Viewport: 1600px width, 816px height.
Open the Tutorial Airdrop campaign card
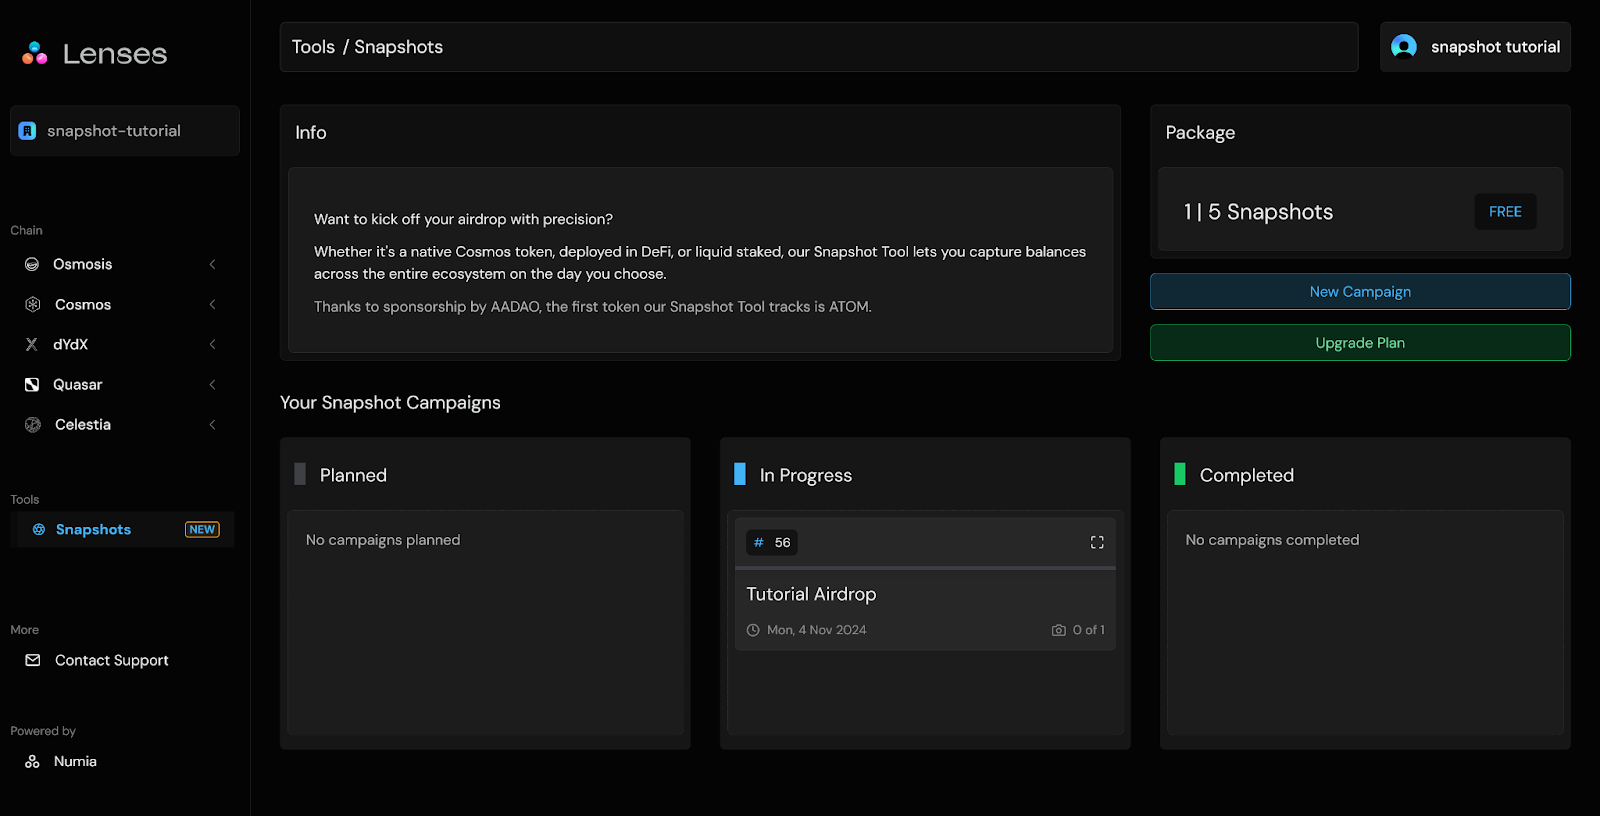point(925,584)
